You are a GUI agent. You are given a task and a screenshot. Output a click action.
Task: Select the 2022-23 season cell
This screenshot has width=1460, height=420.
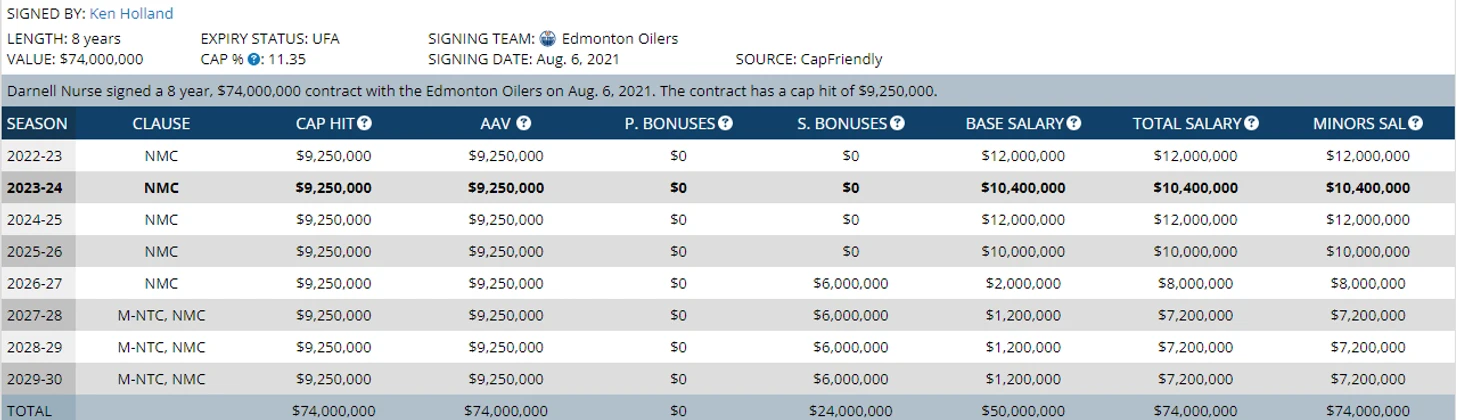click(x=35, y=156)
